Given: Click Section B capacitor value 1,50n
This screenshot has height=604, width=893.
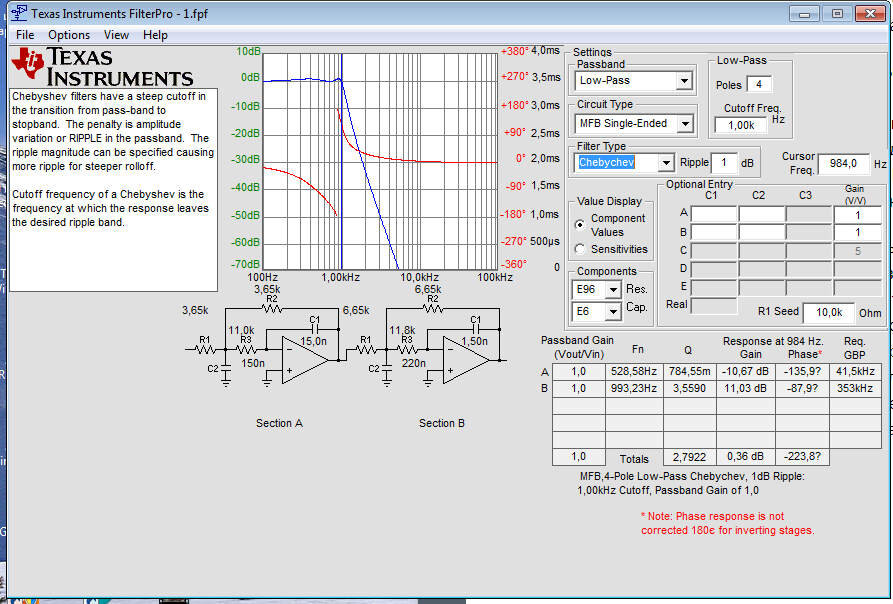Looking at the screenshot, I should point(474,341).
